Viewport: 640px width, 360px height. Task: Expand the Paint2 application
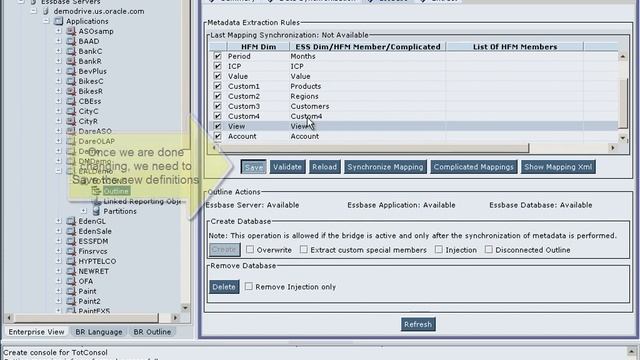coord(59,301)
